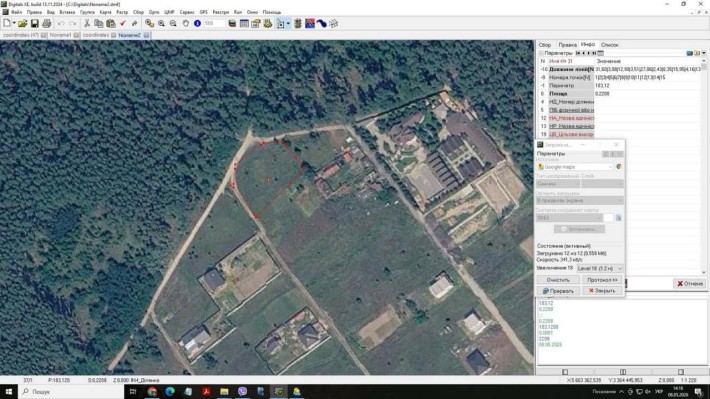
Task: Open the Помощь menu
Action: point(272,12)
